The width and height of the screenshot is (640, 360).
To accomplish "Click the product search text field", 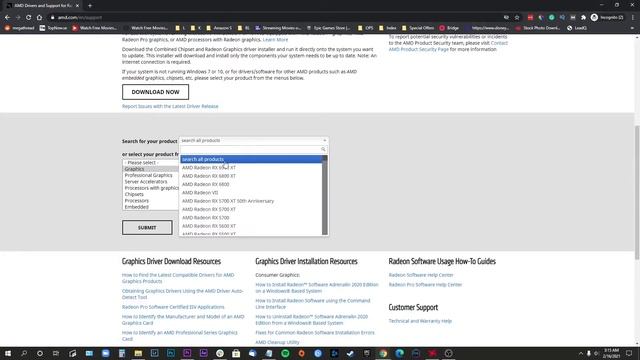I will coord(253,149).
